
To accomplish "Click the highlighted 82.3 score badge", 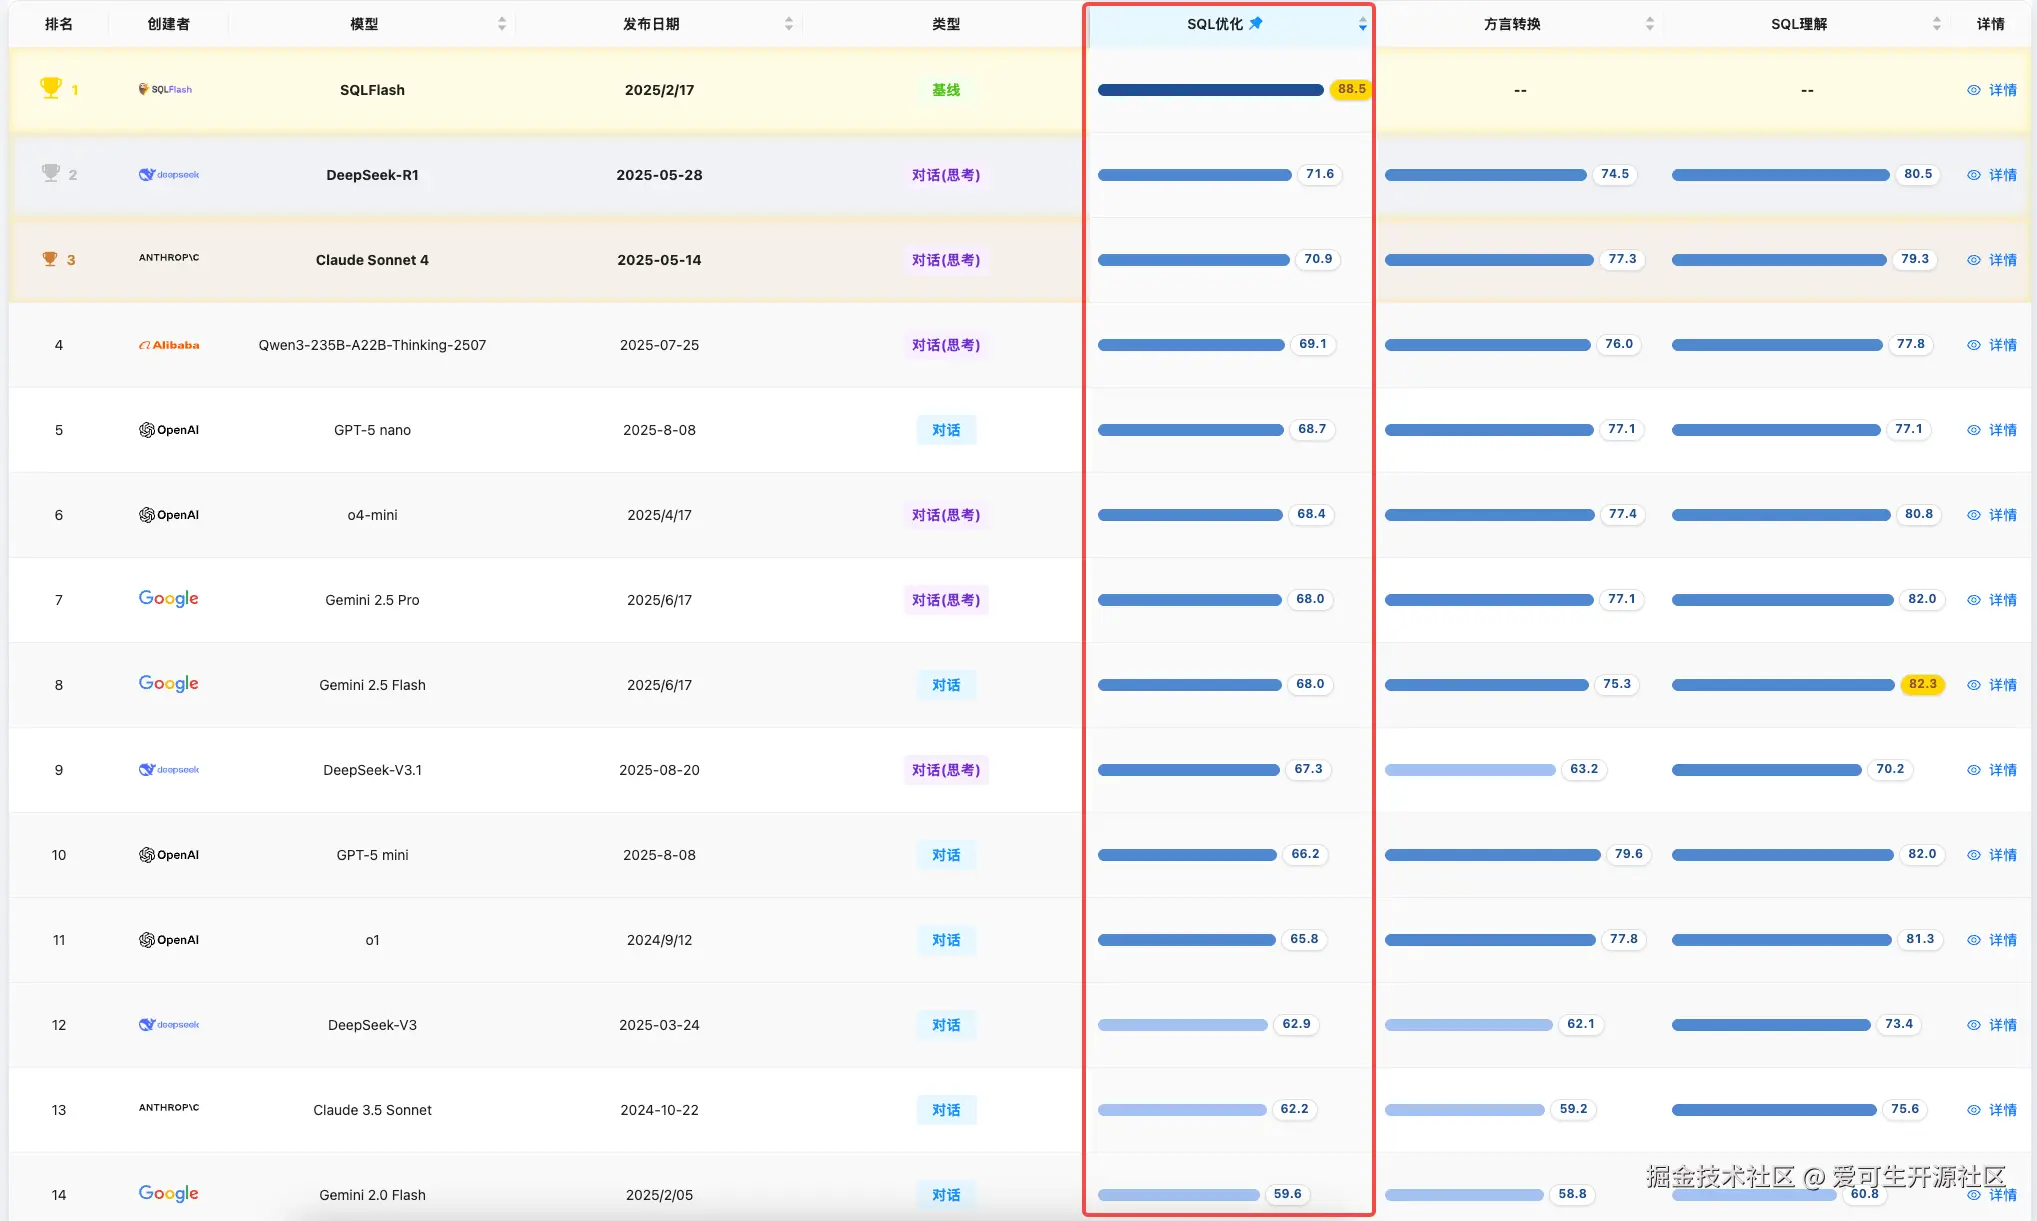I will [x=1922, y=684].
